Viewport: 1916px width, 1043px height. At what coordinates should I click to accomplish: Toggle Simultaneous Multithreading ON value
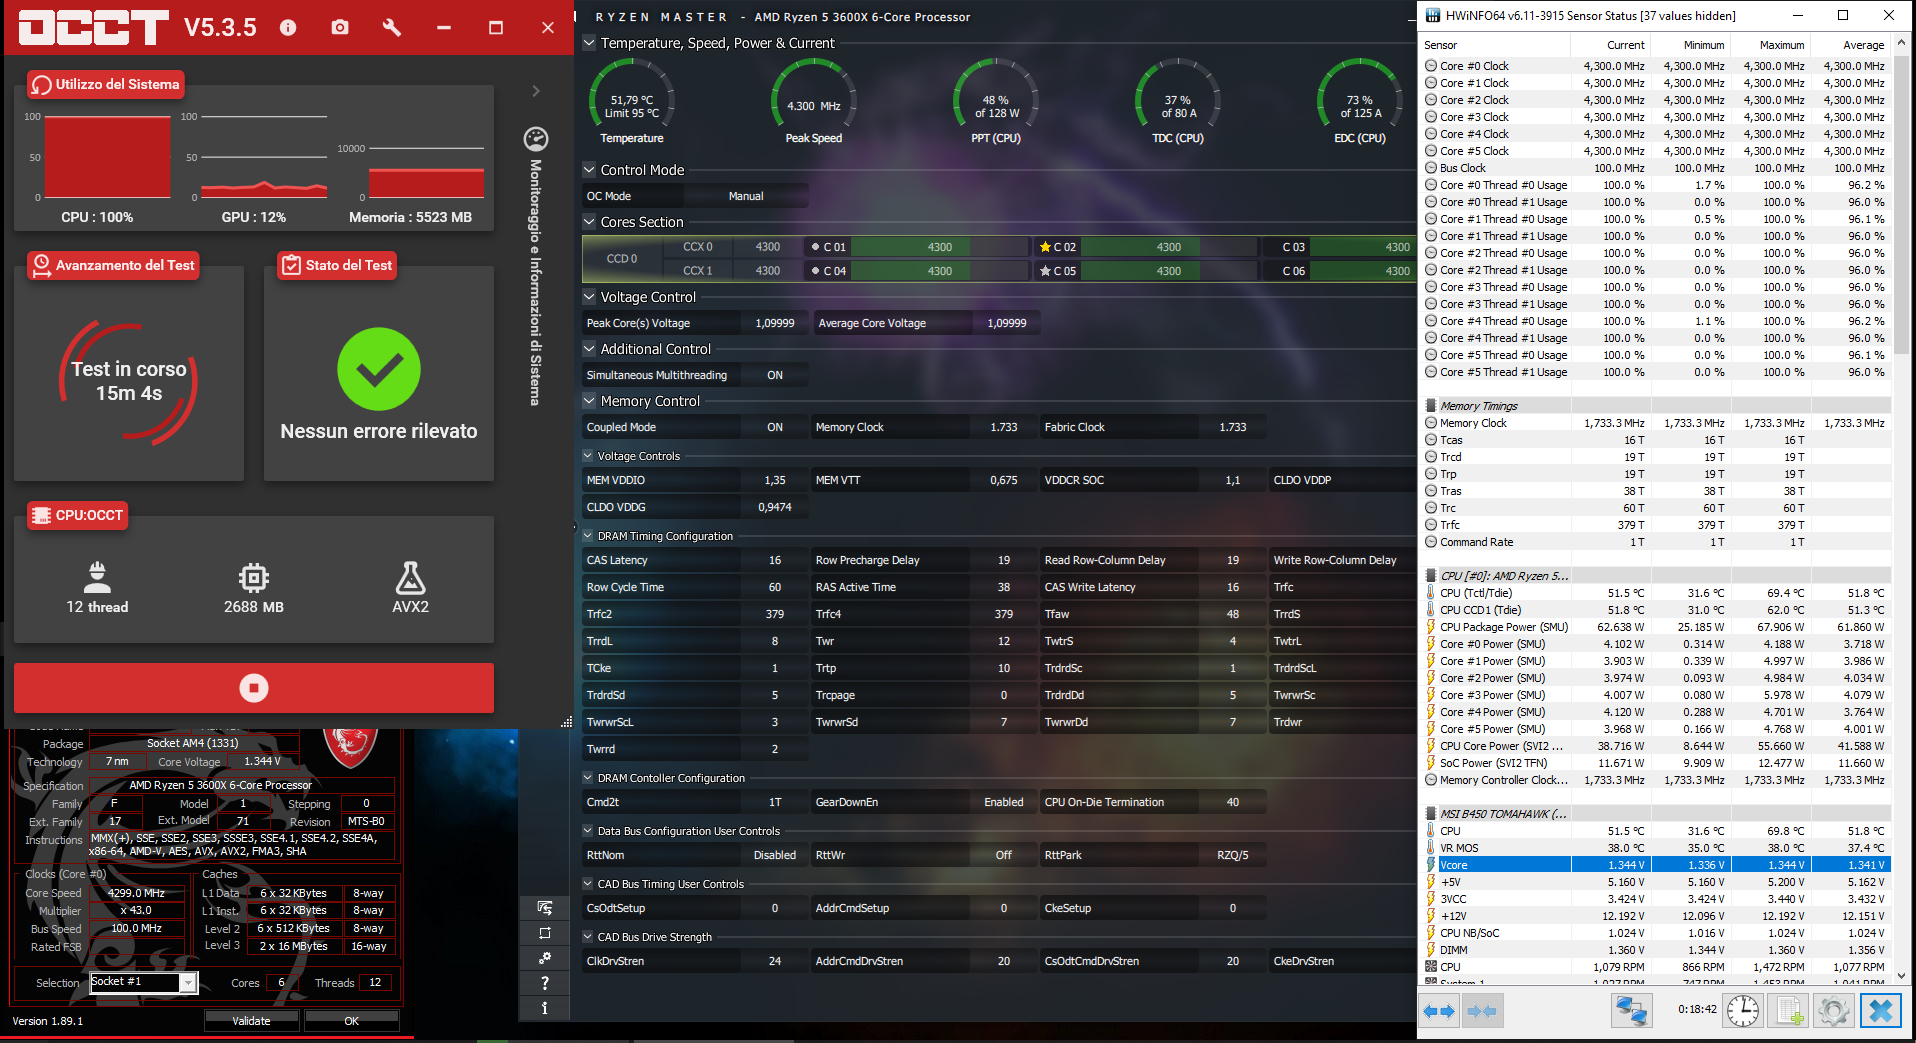pyautogui.click(x=775, y=375)
